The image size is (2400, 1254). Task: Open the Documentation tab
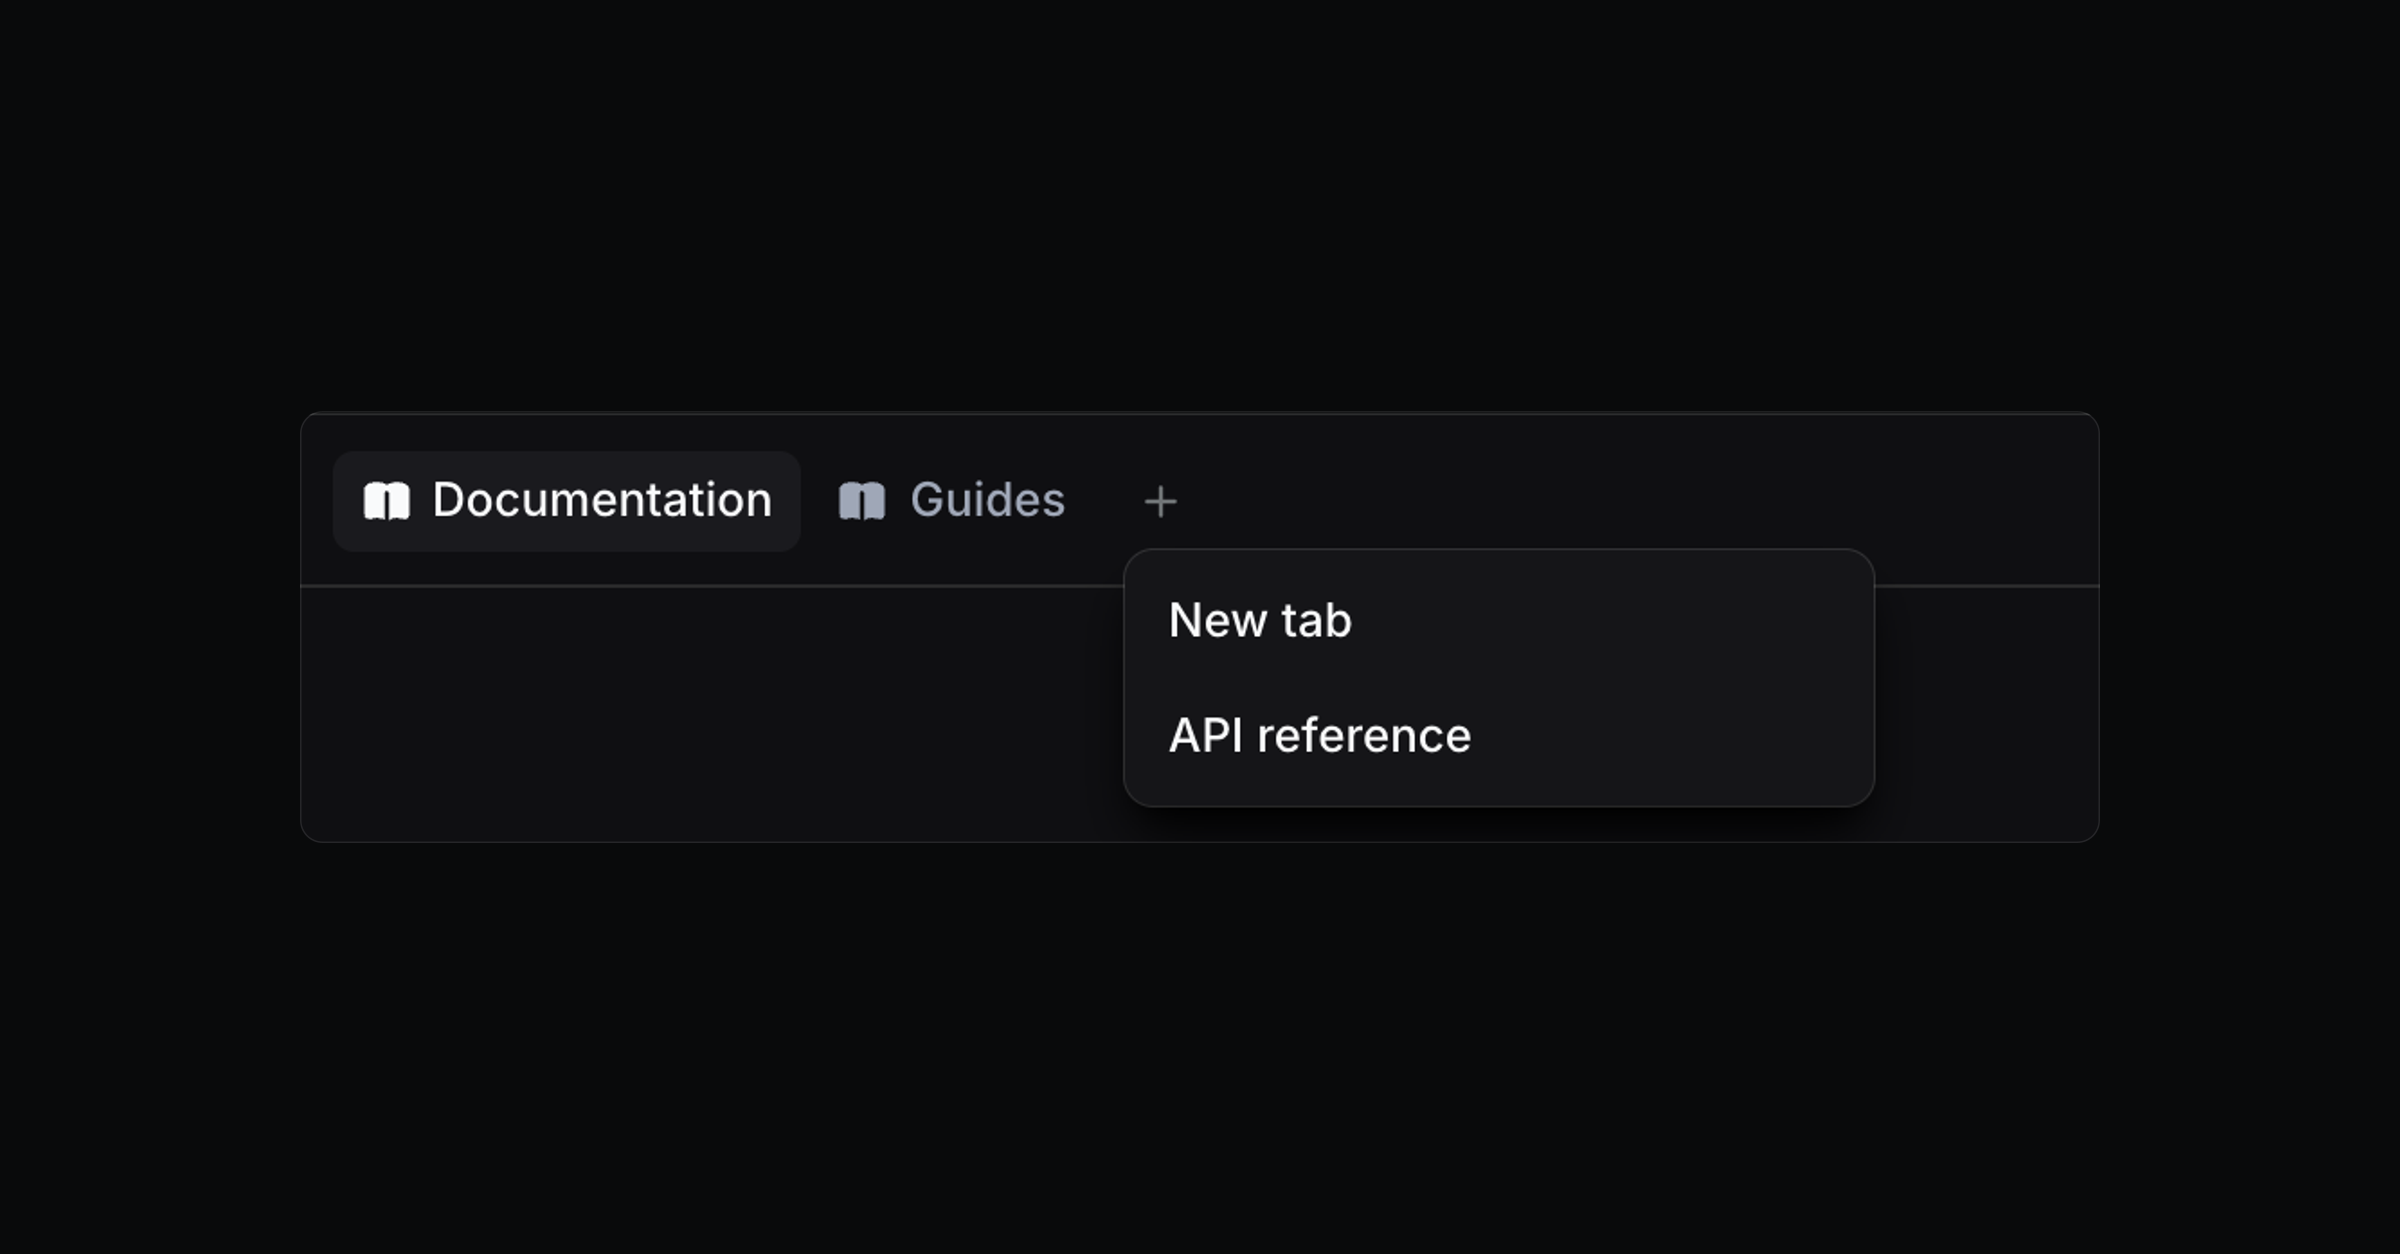click(x=566, y=501)
